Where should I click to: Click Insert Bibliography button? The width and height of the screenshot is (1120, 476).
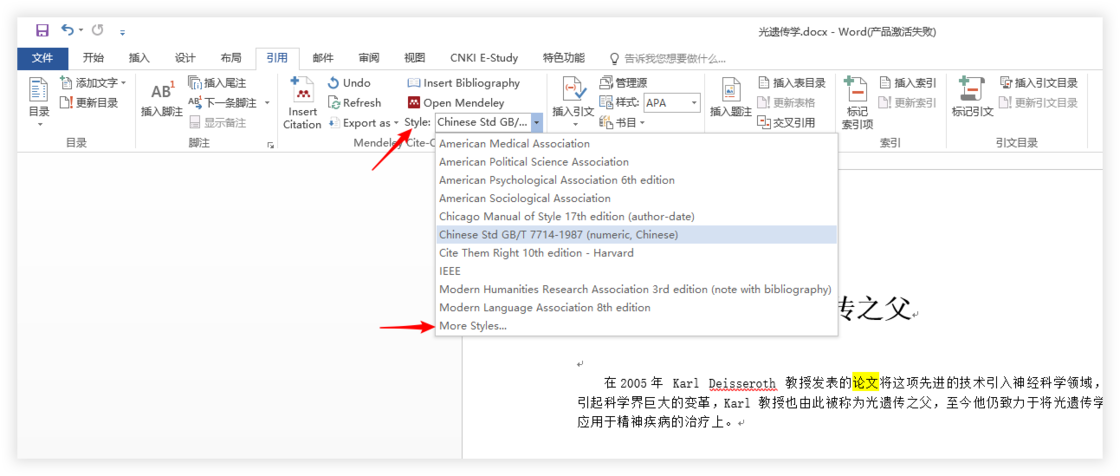pyautogui.click(x=464, y=83)
